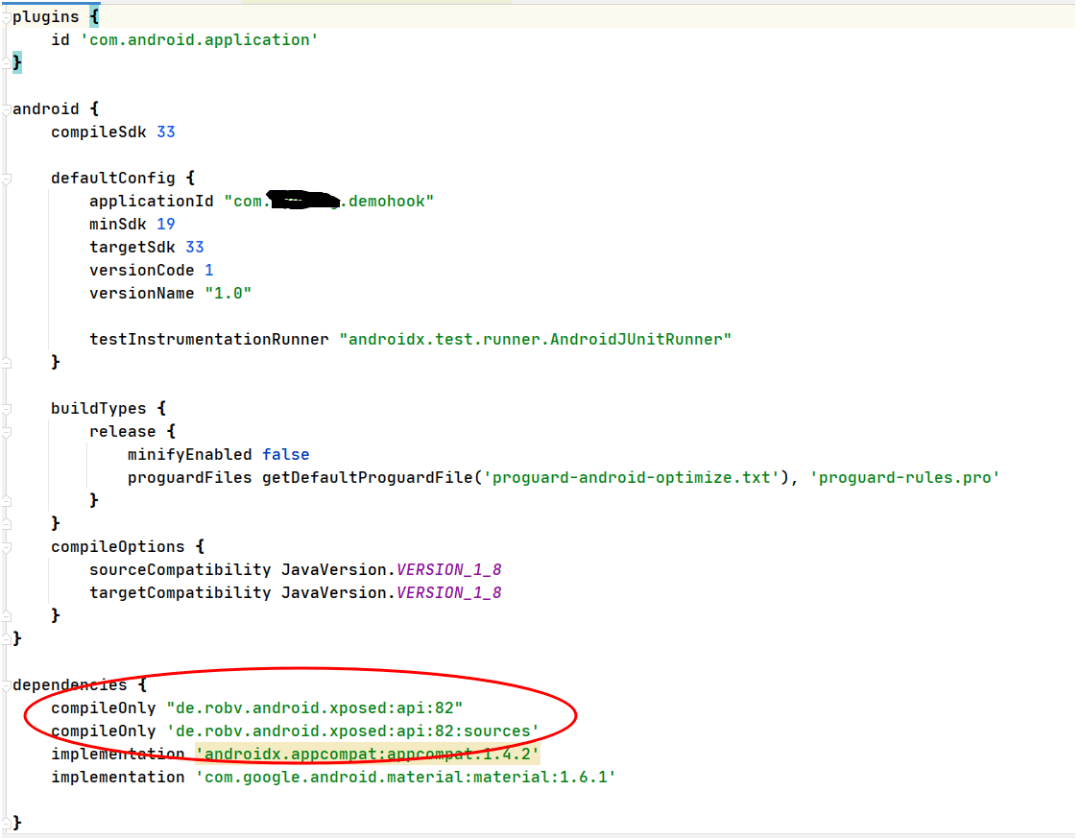Click the targetSdk value 33
1080x839 pixels.
(194, 247)
